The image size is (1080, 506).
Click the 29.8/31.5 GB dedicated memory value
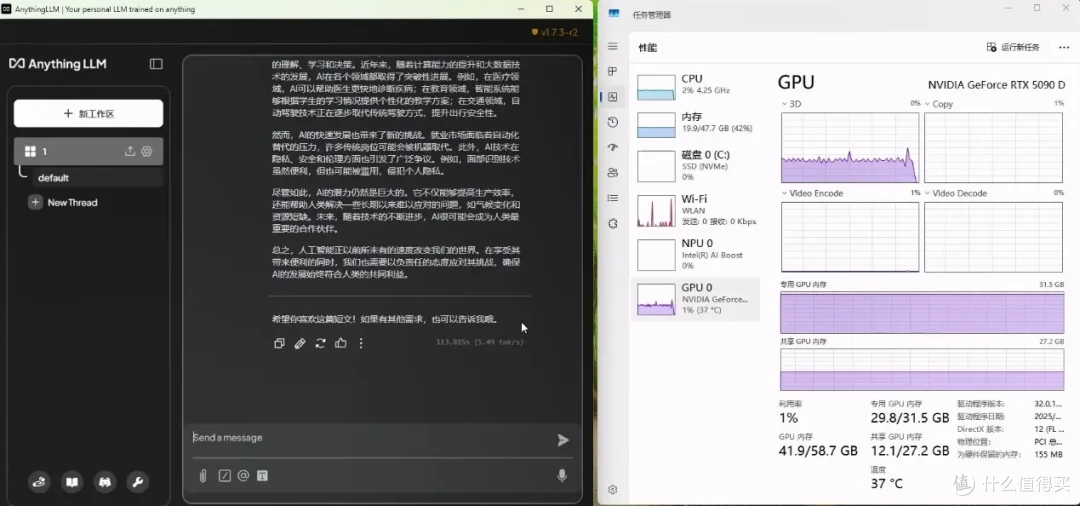coord(909,418)
